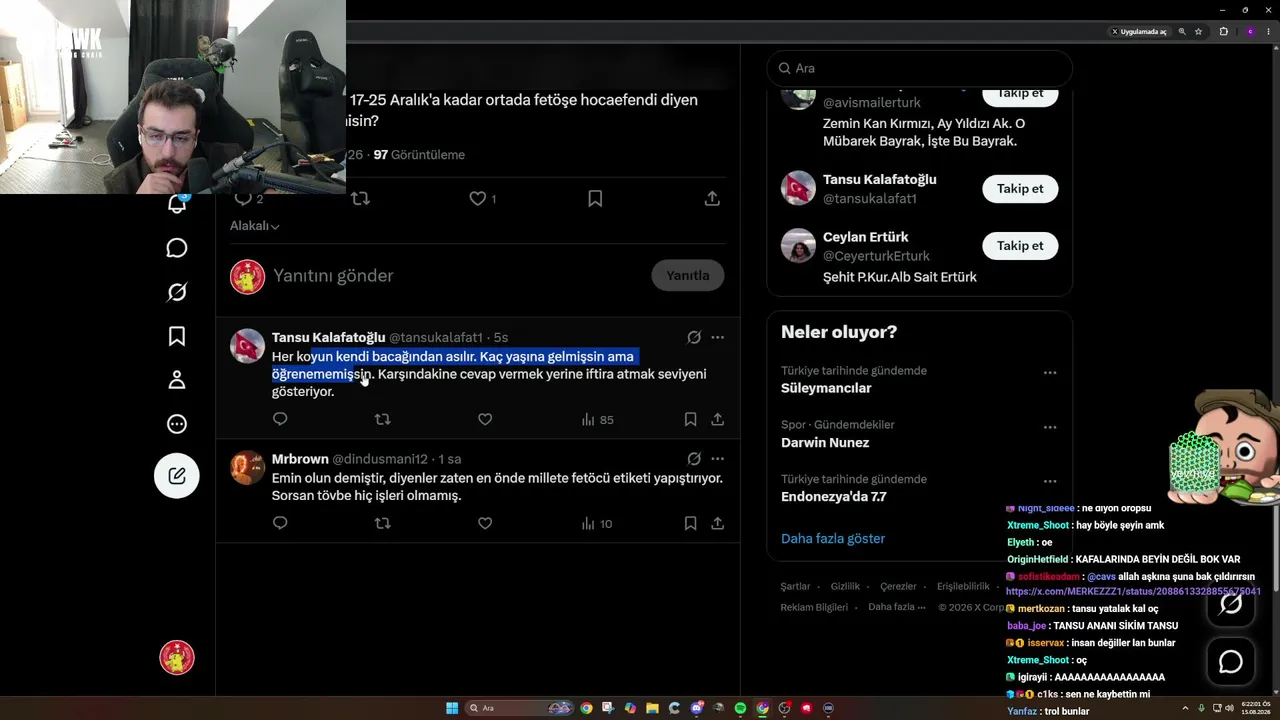The image size is (1280, 720).
Task: Open the Gizlilik footer link
Action: [845, 587]
